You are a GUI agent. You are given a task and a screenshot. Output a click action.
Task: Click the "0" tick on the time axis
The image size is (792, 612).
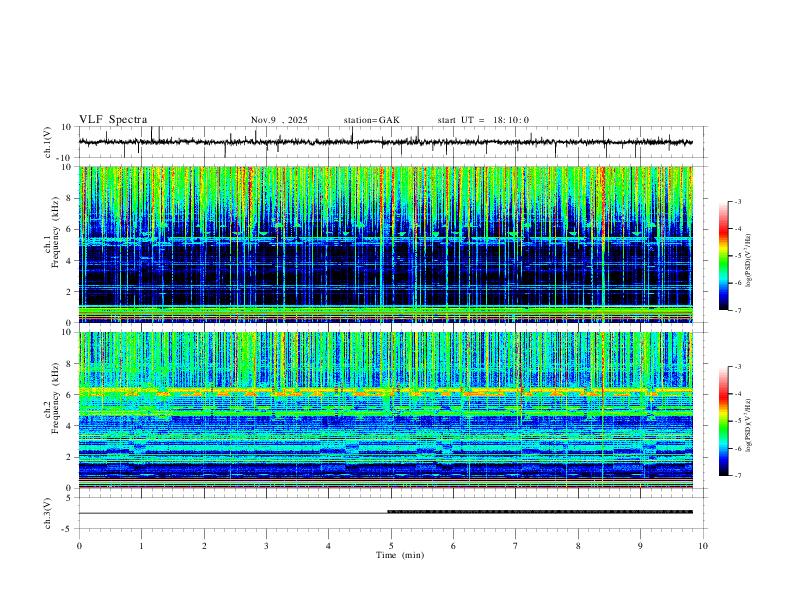(x=79, y=546)
